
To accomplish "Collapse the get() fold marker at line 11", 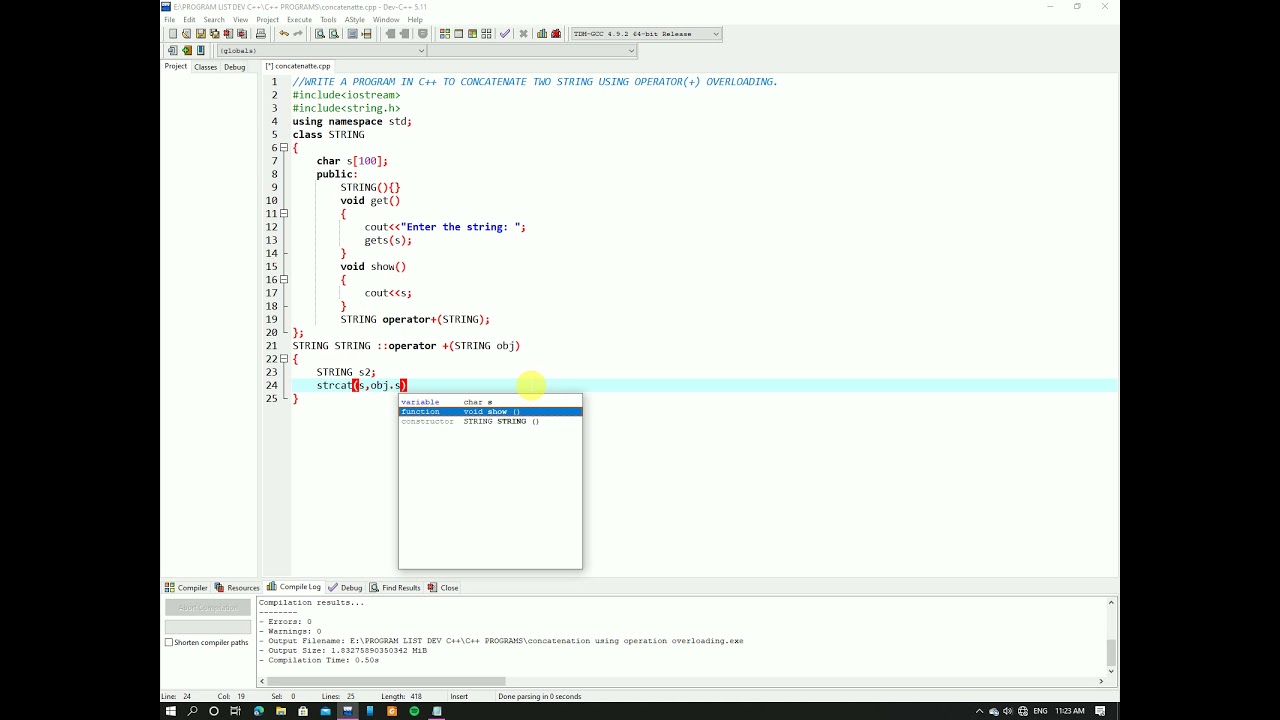I will coord(284,213).
